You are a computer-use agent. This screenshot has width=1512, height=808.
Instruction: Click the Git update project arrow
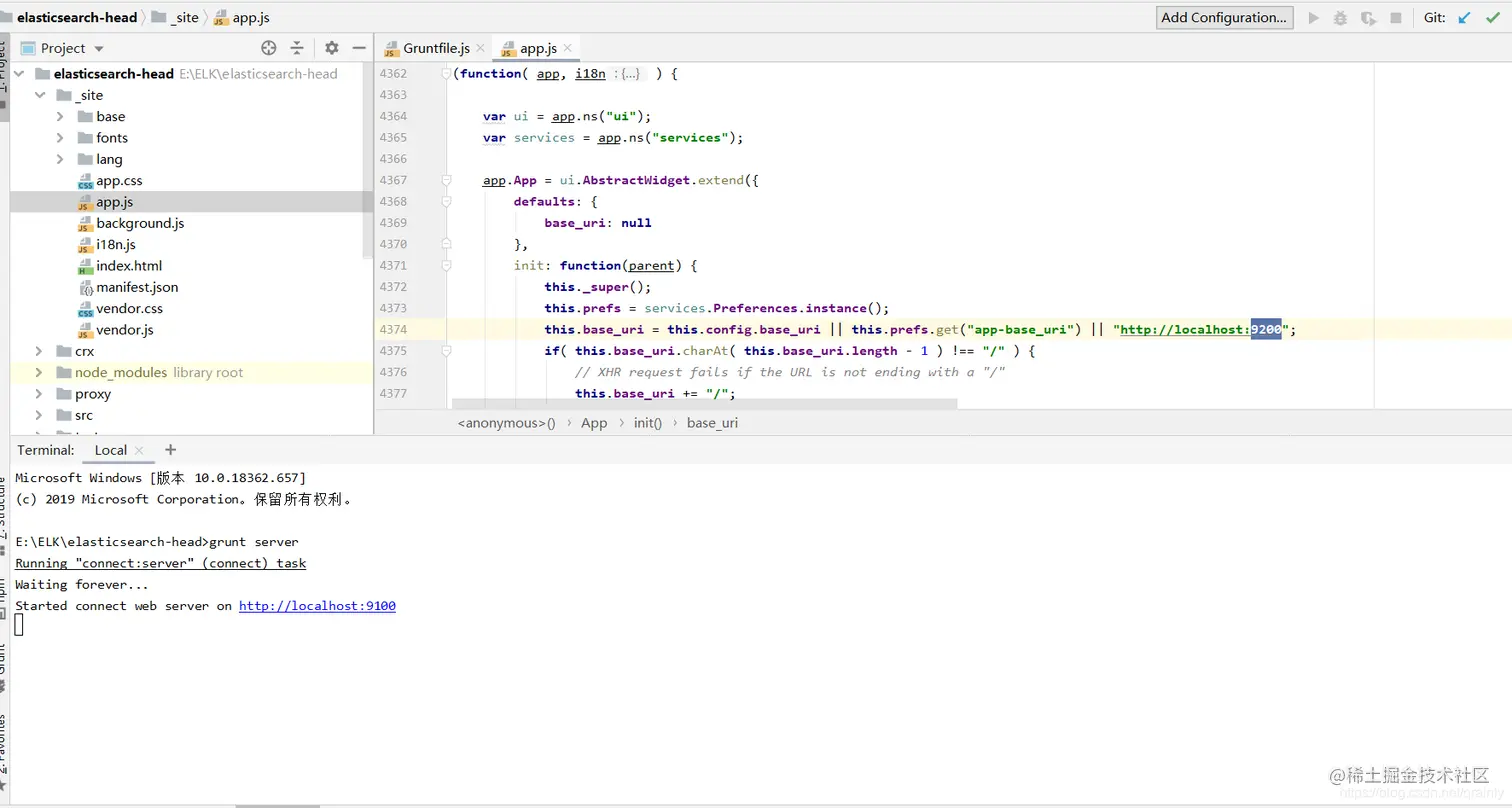1465,18
